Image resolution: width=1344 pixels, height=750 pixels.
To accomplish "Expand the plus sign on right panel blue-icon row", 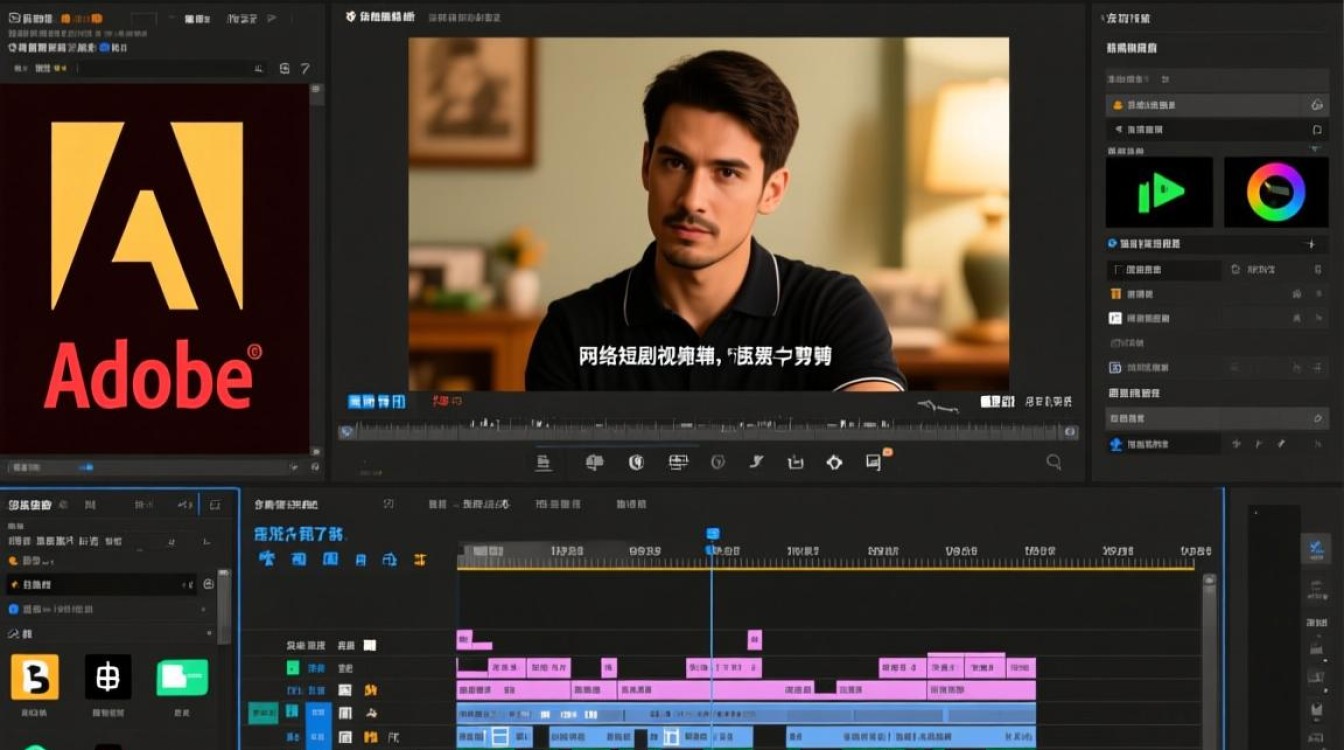I will 1311,244.
